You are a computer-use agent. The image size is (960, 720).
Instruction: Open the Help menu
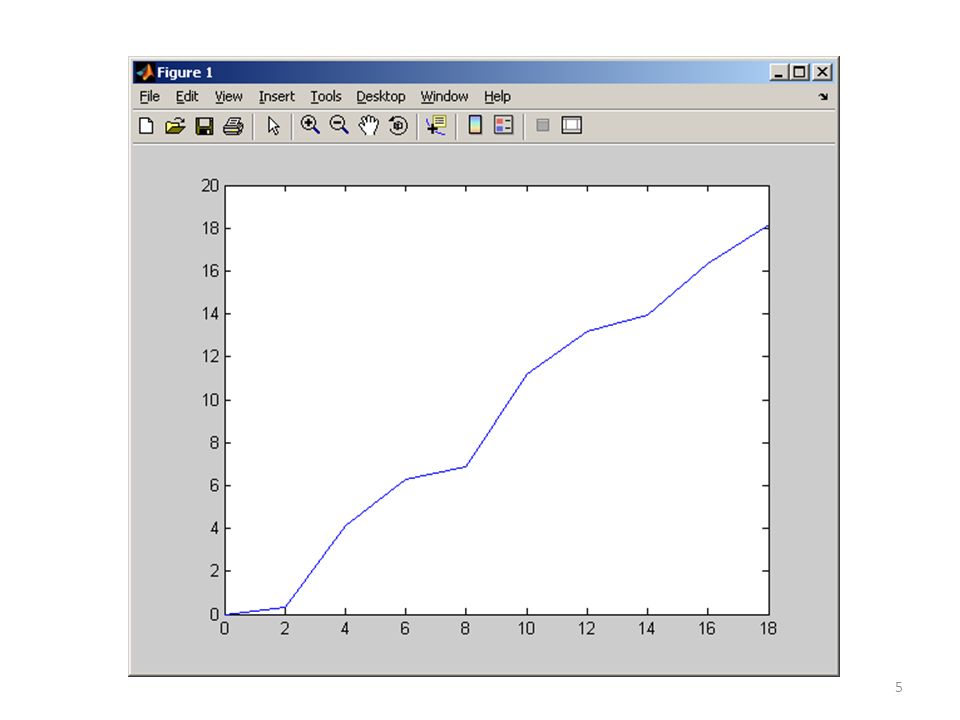click(497, 97)
